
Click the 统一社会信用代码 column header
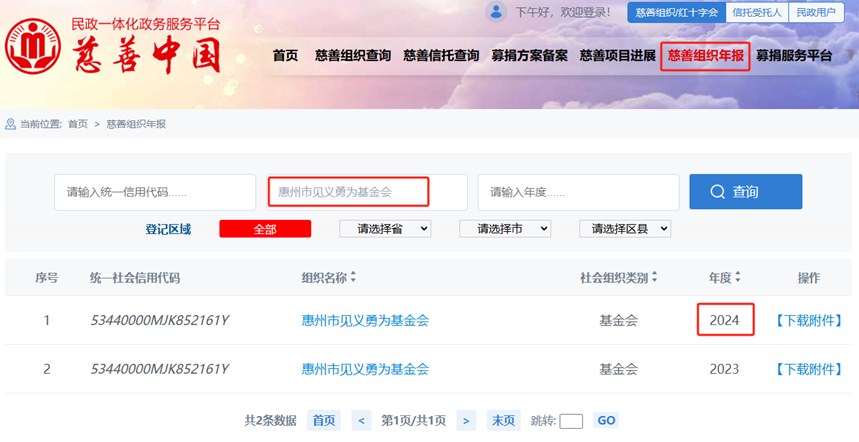135,278
